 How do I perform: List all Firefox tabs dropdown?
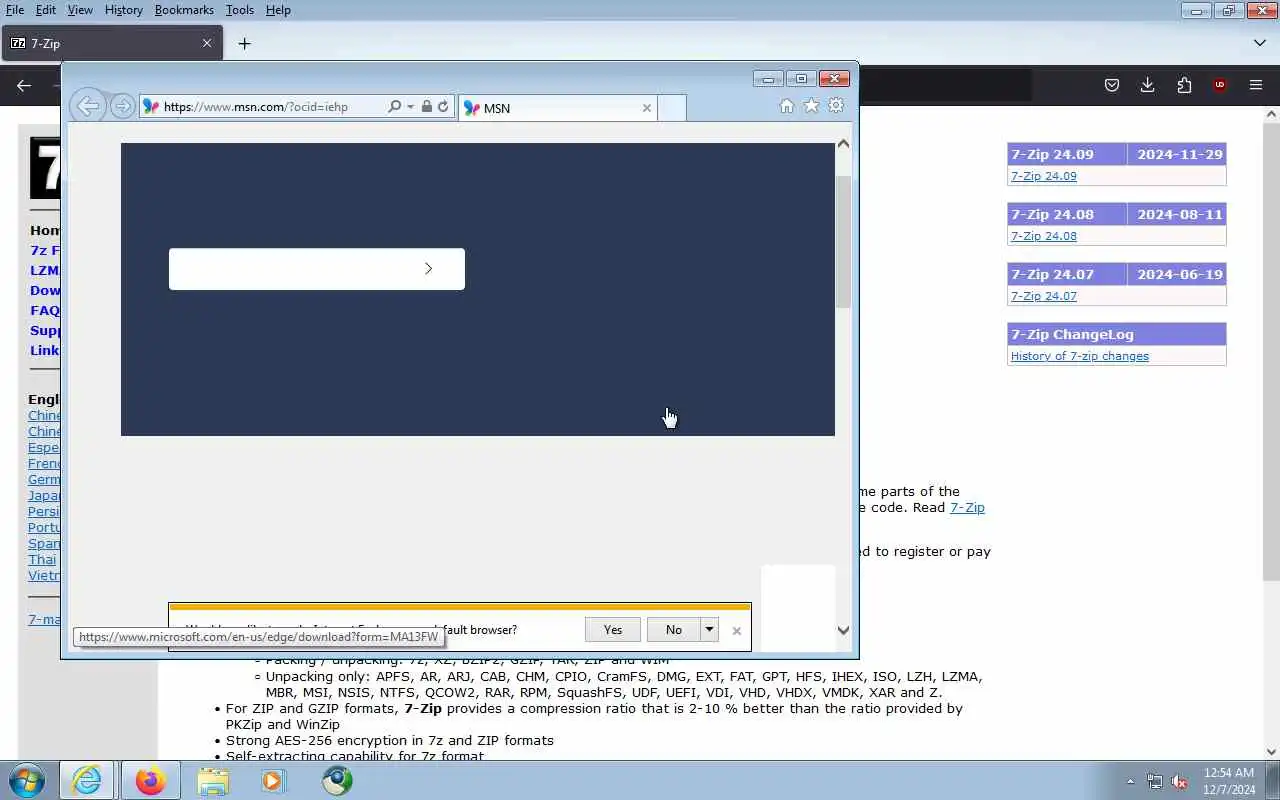click(1259, 44)
